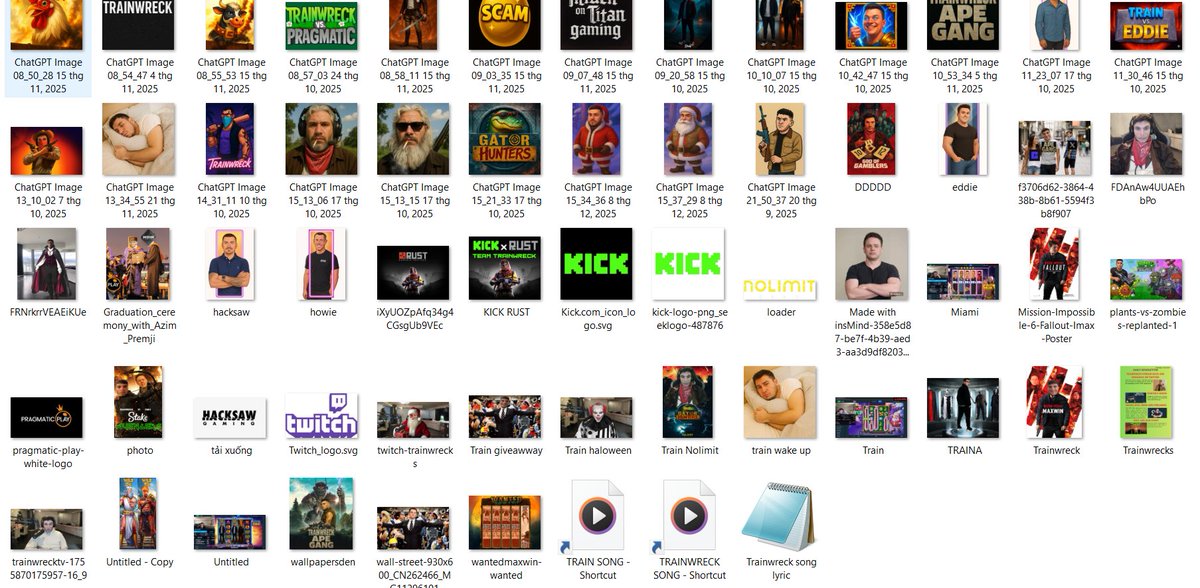The image size is (1200, 588).
Task: Select the Twitch_logo.svg file
Action: pyautogui.click(x=322, y=415)
